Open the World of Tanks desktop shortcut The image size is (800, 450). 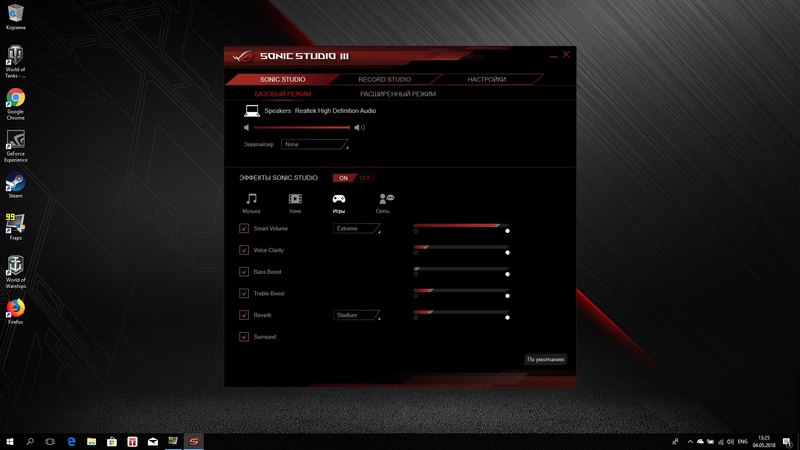coord(15,61)
